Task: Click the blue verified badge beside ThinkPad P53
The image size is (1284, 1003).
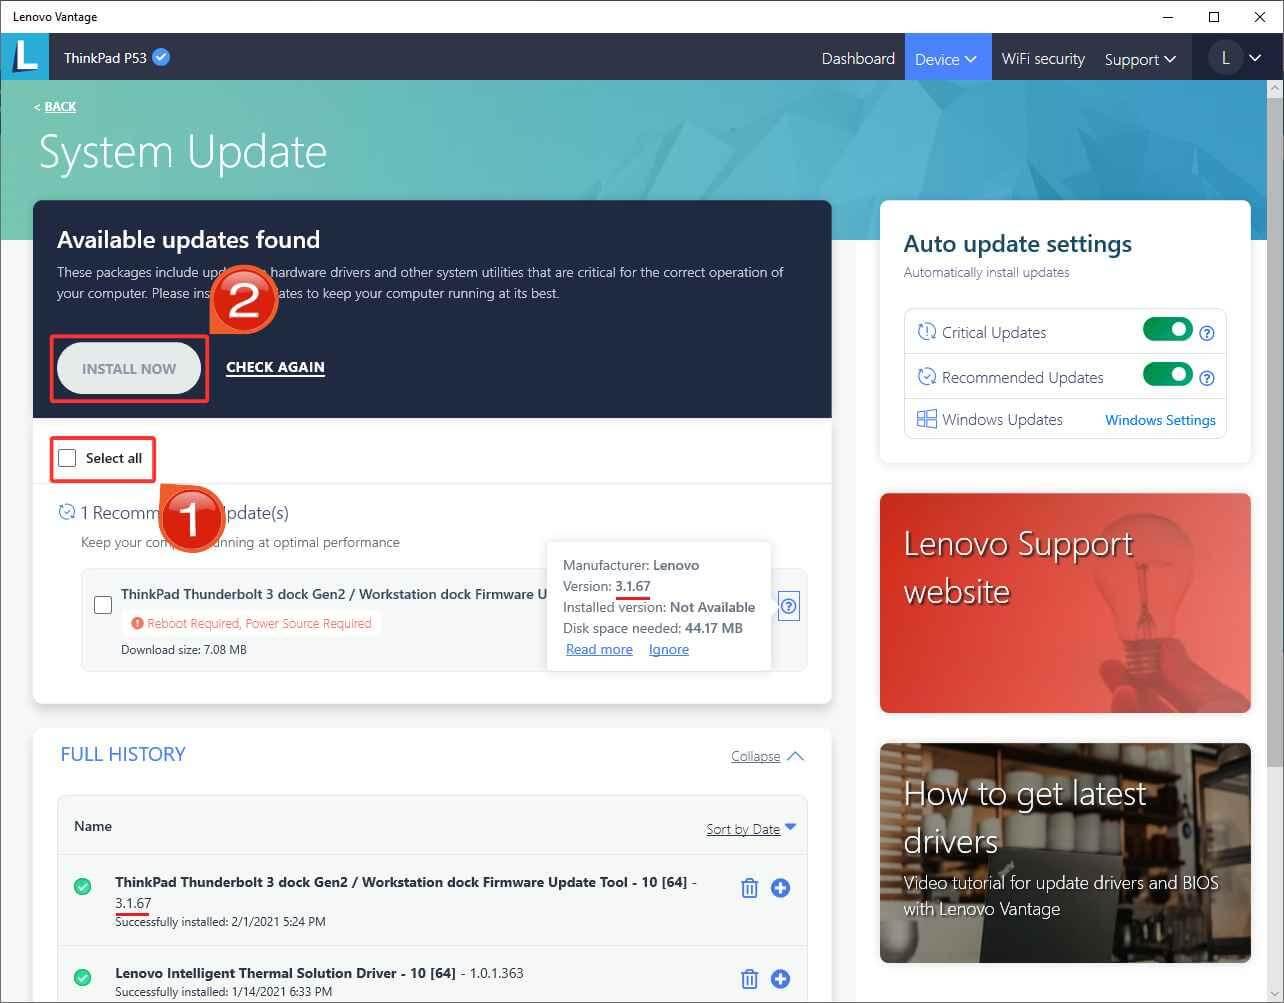Action: [x=161, y=57]
